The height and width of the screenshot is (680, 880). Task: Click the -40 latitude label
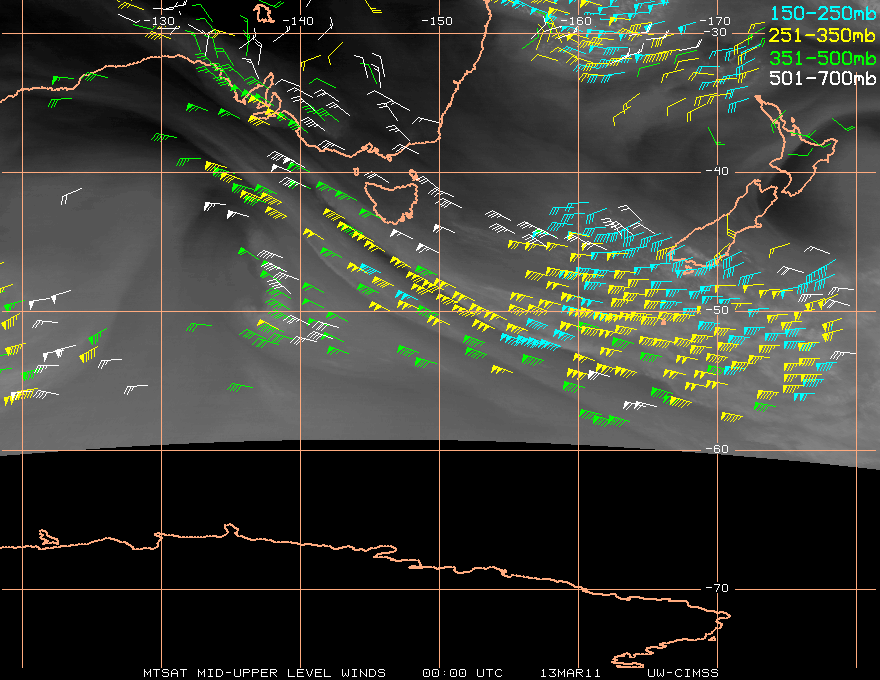717,171
